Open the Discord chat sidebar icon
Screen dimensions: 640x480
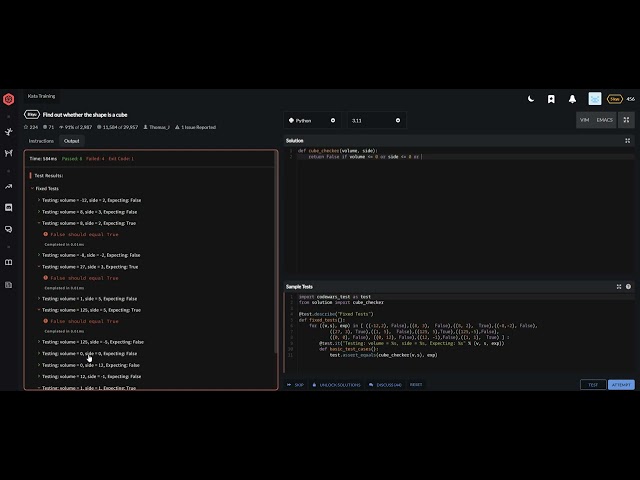pyautogui.click(x=9, y=207)
